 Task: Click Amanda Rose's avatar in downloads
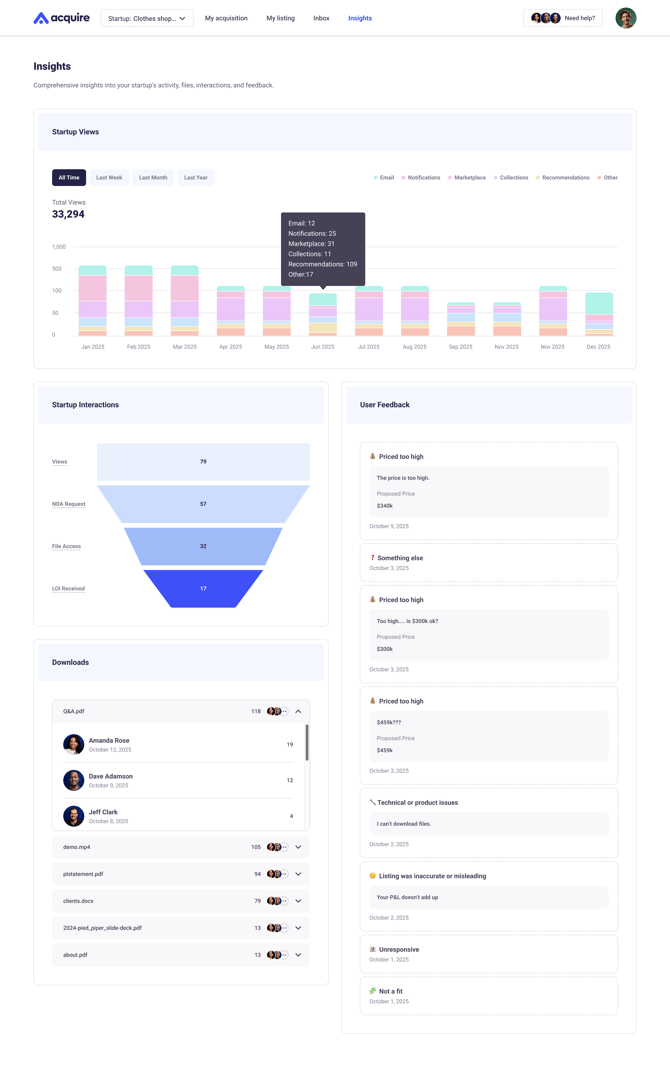pyautogui.click(x=74, y=744)
